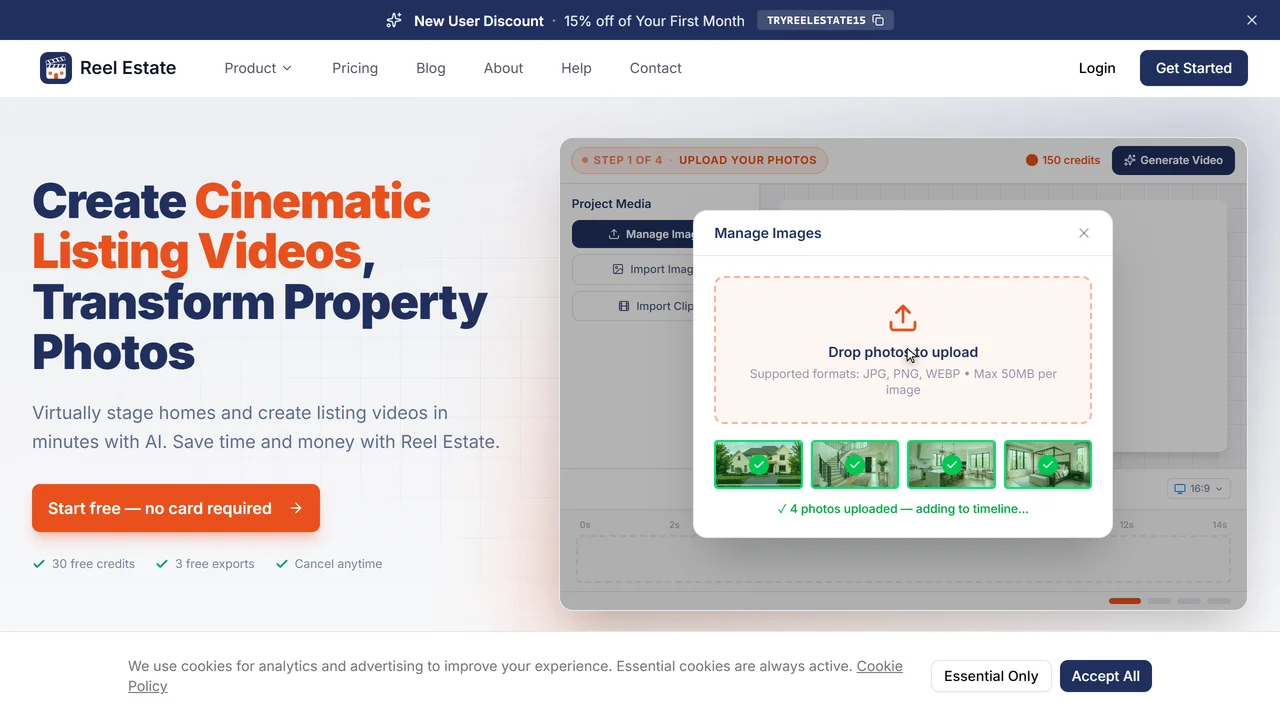Click the image icon on Import Images
Viewport: 1280px width, 720px height.
(x=618, y=269)
